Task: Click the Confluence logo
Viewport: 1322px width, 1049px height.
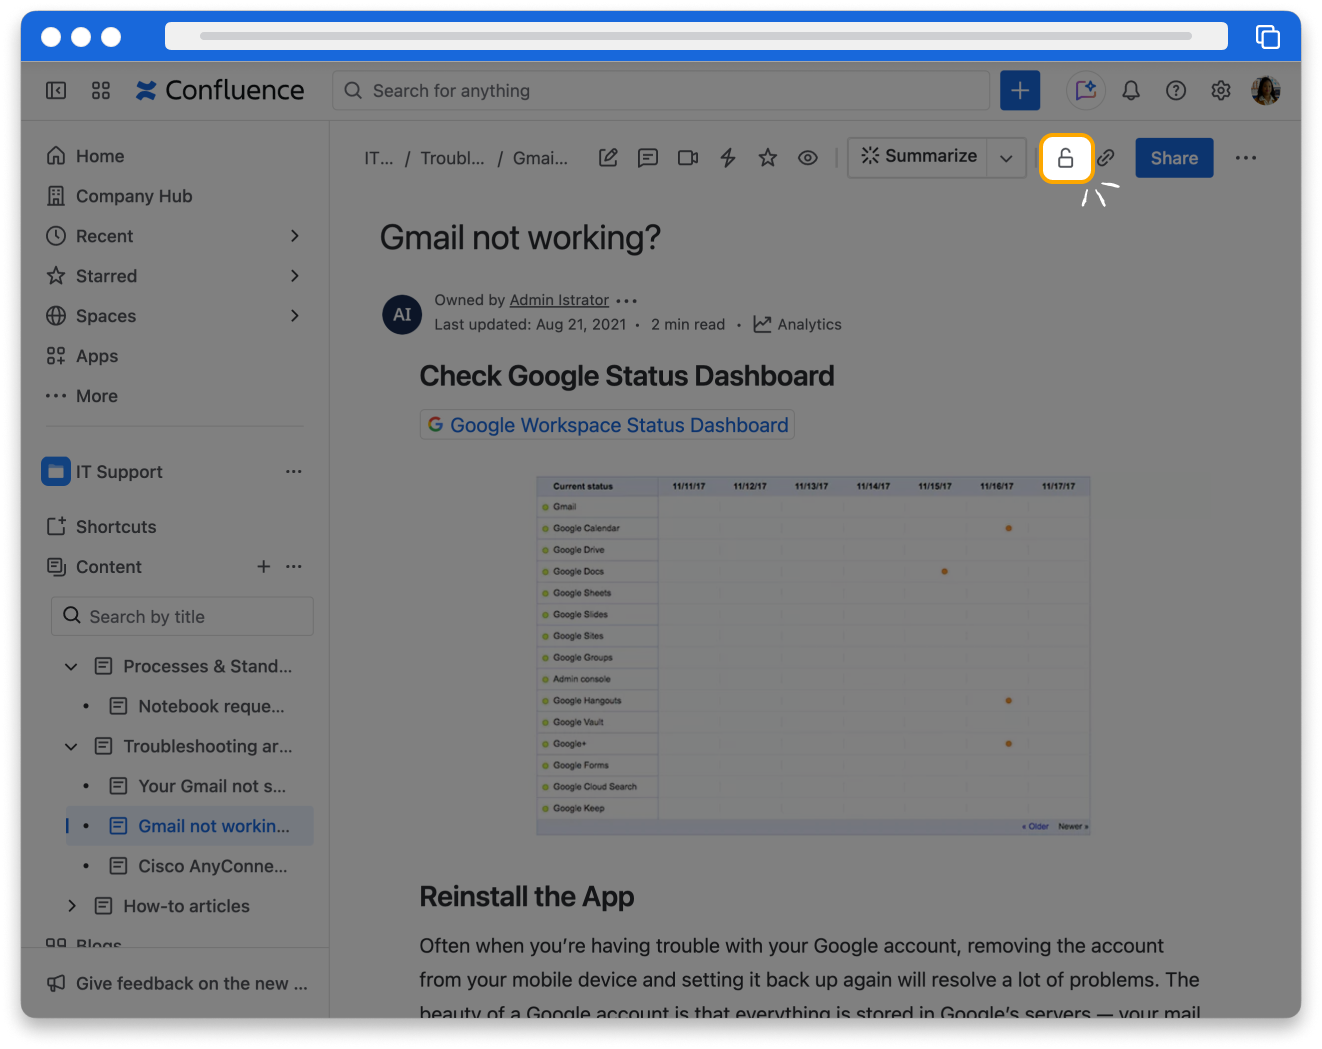Action: 220,91
